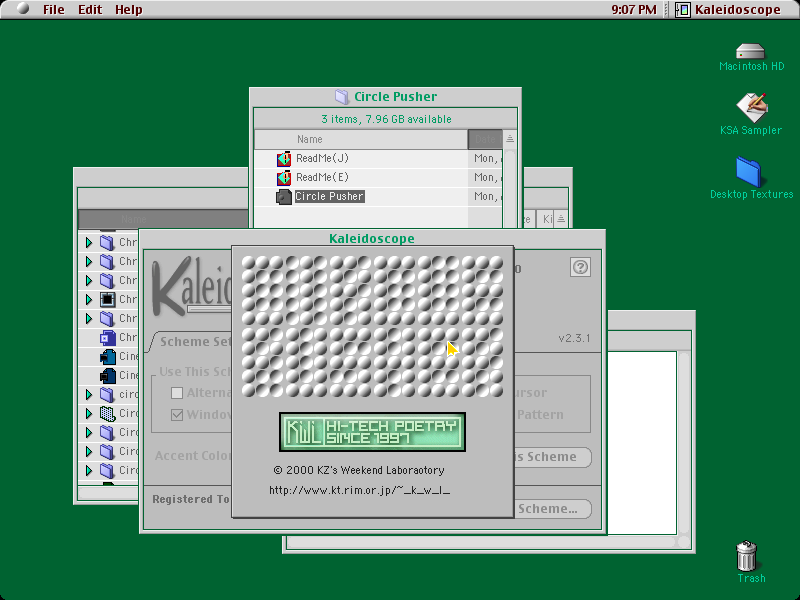Click the "Pattern" label in Kaleidoscope window
The image size is (800, 600).
click(x=540, y=415)
